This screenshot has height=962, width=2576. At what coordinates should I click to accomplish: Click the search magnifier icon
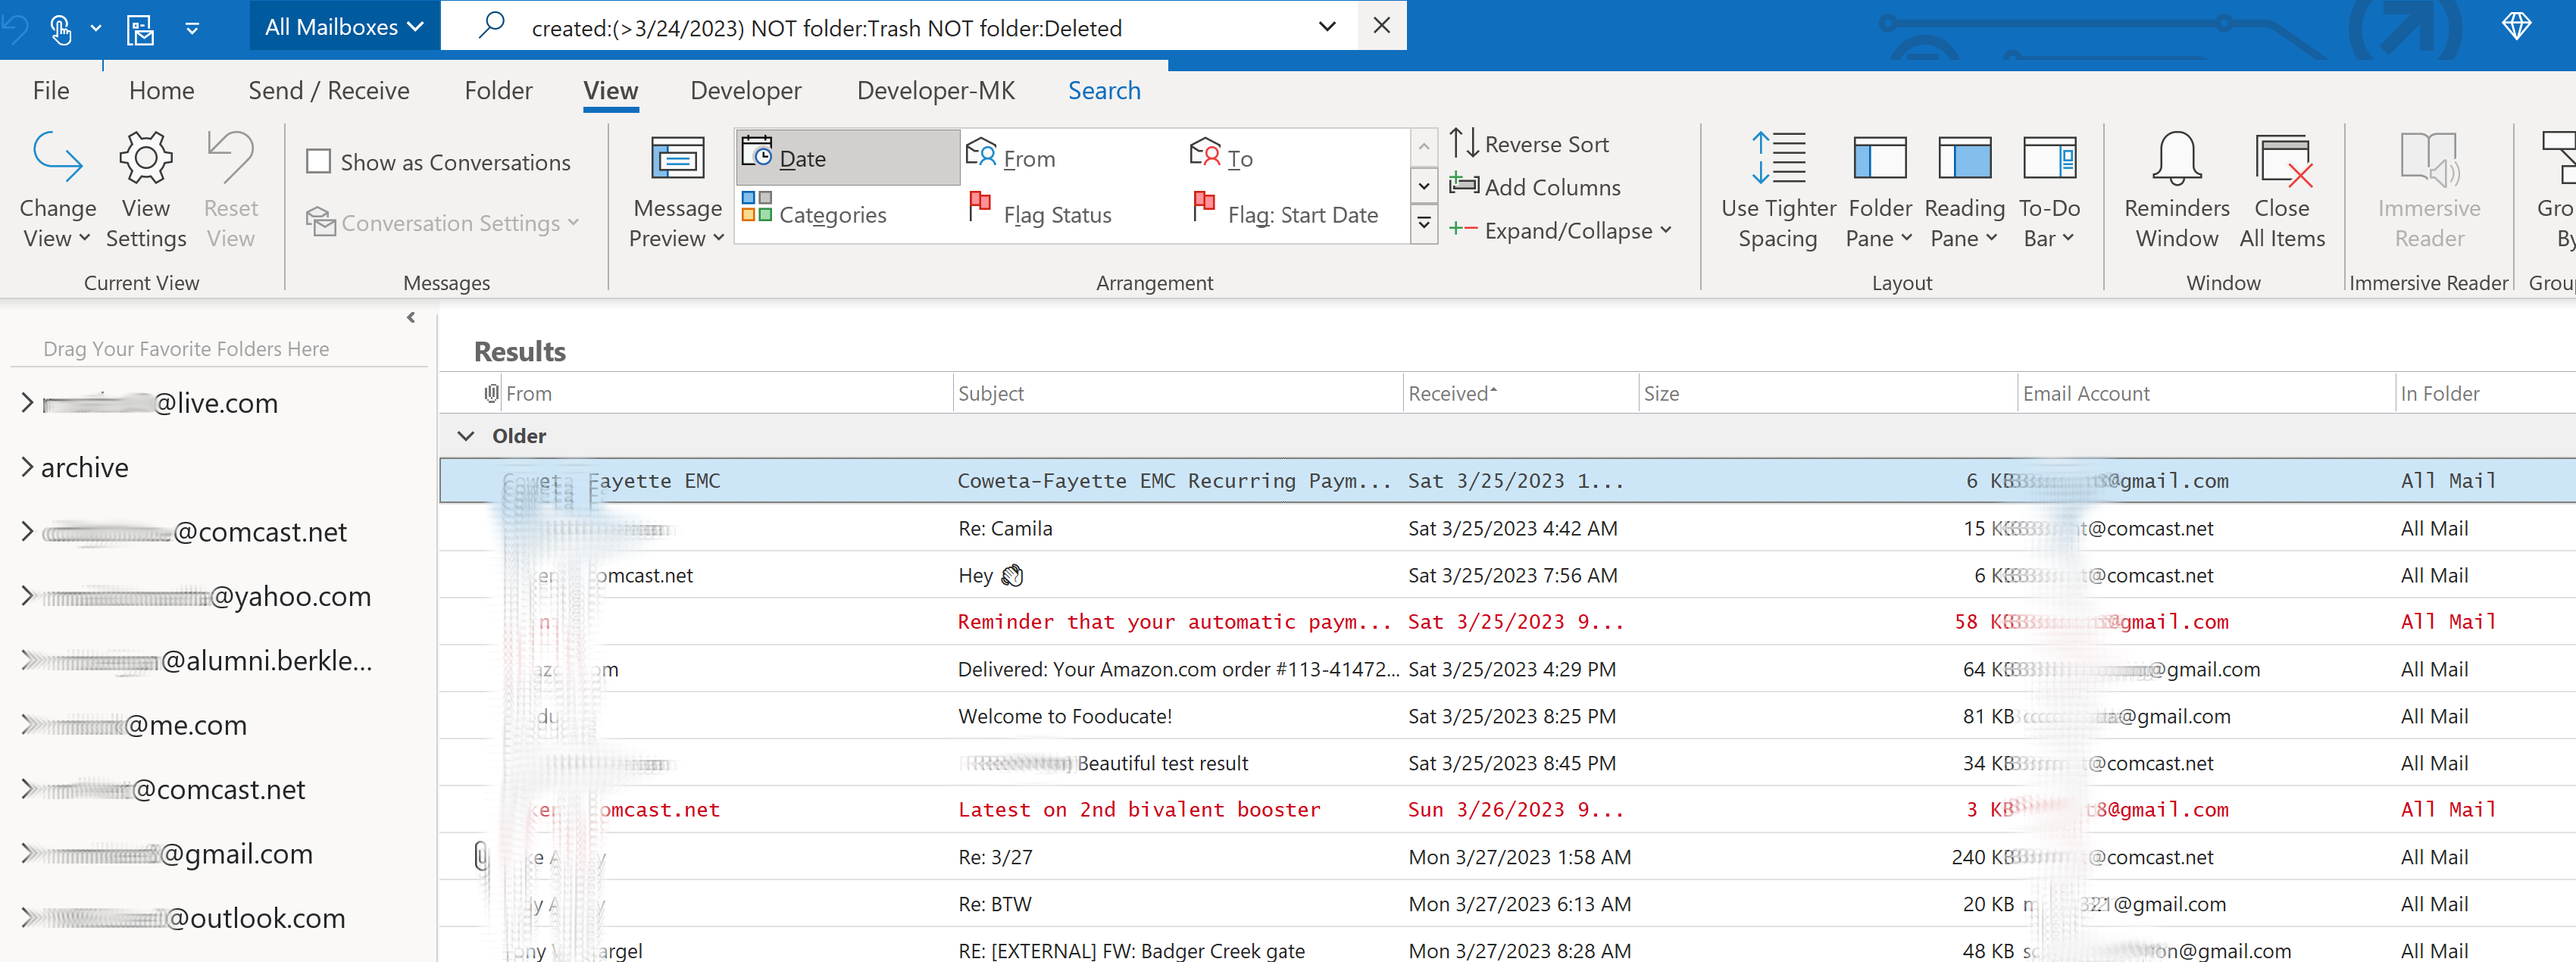tap(491, 25)
